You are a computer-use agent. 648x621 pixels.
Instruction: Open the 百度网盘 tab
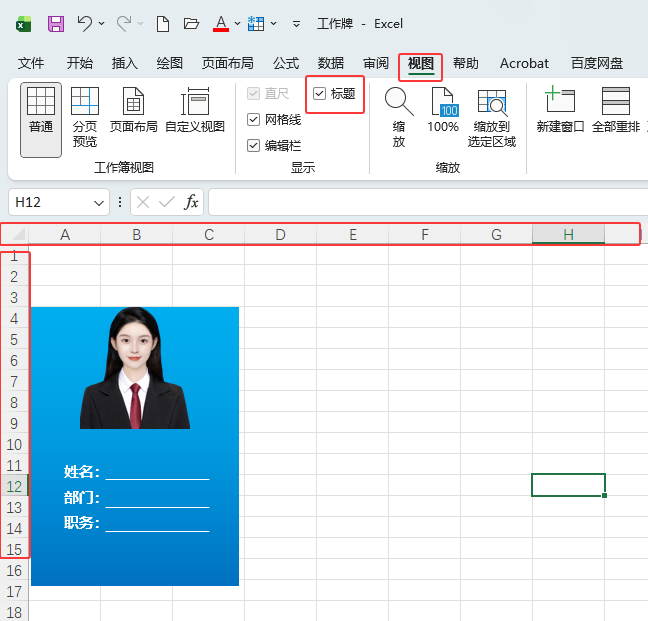tap(597, 63)
